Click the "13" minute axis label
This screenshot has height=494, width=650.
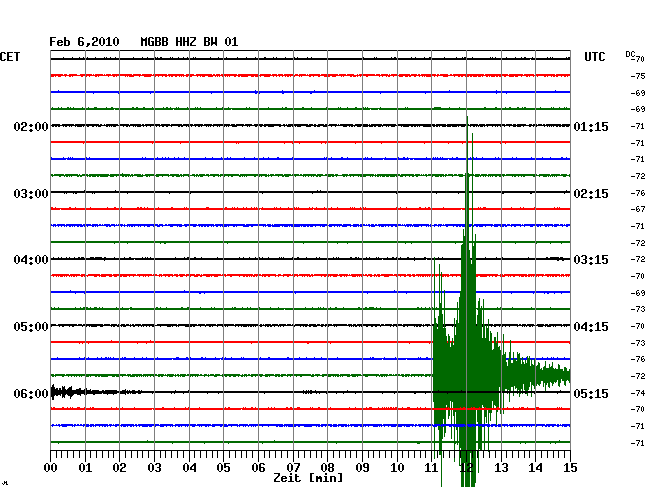coord(501,467)
